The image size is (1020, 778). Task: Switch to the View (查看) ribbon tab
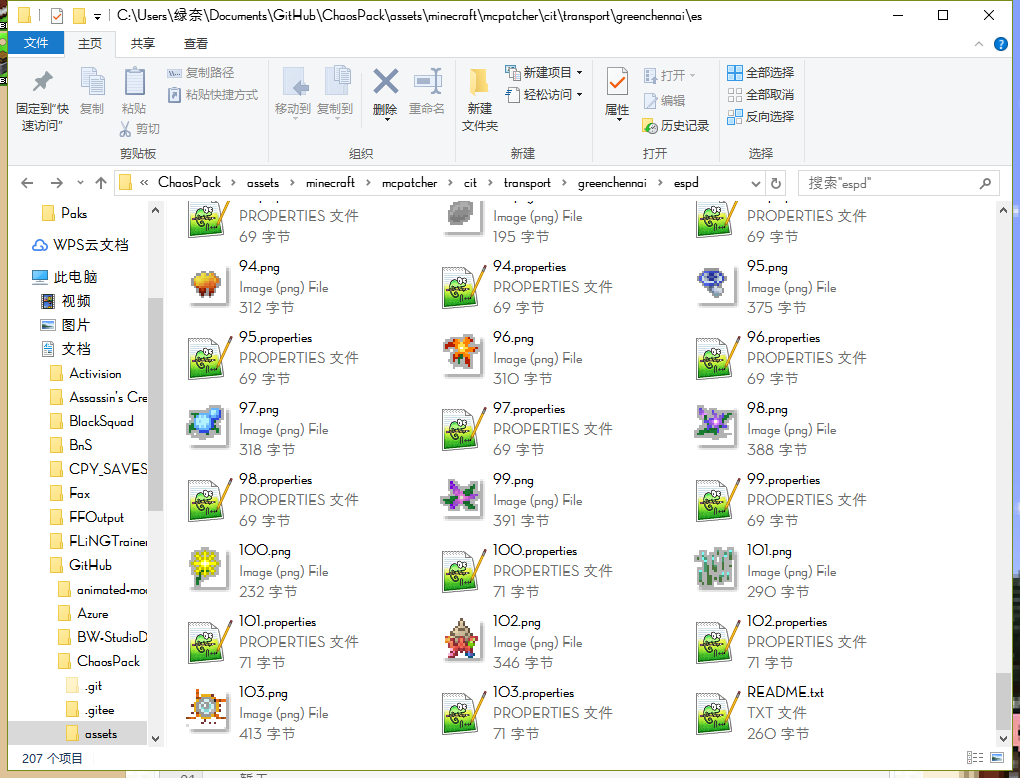coord(196,43)
